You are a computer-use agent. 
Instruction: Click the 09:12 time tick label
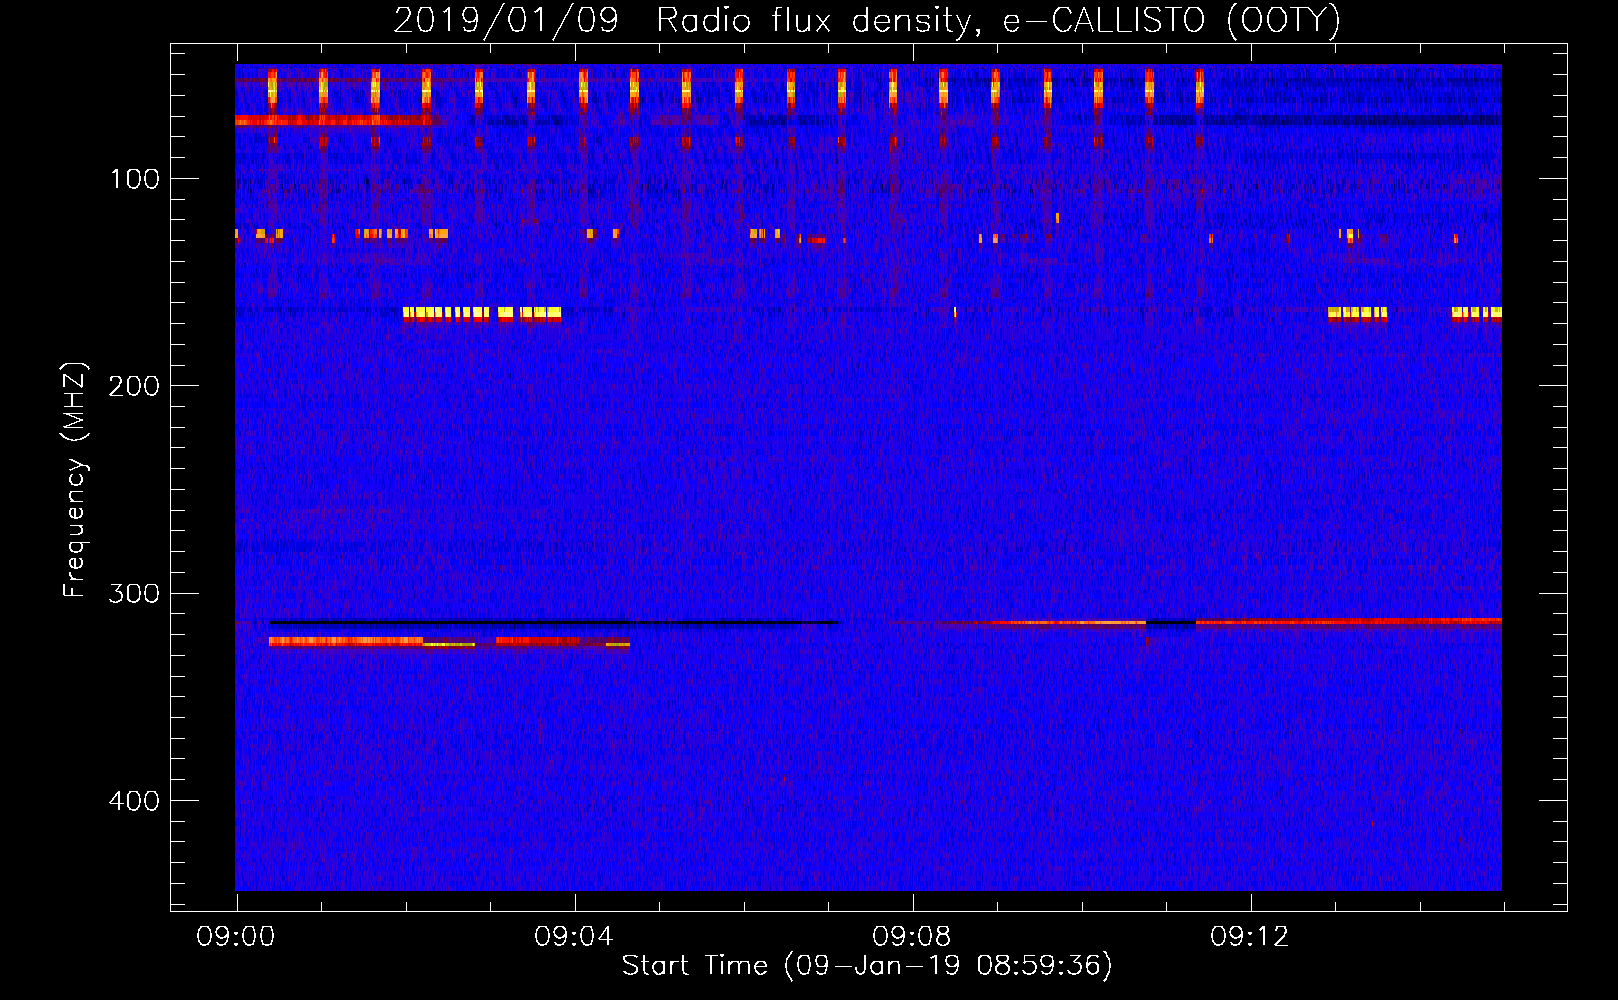[1250, 937]
